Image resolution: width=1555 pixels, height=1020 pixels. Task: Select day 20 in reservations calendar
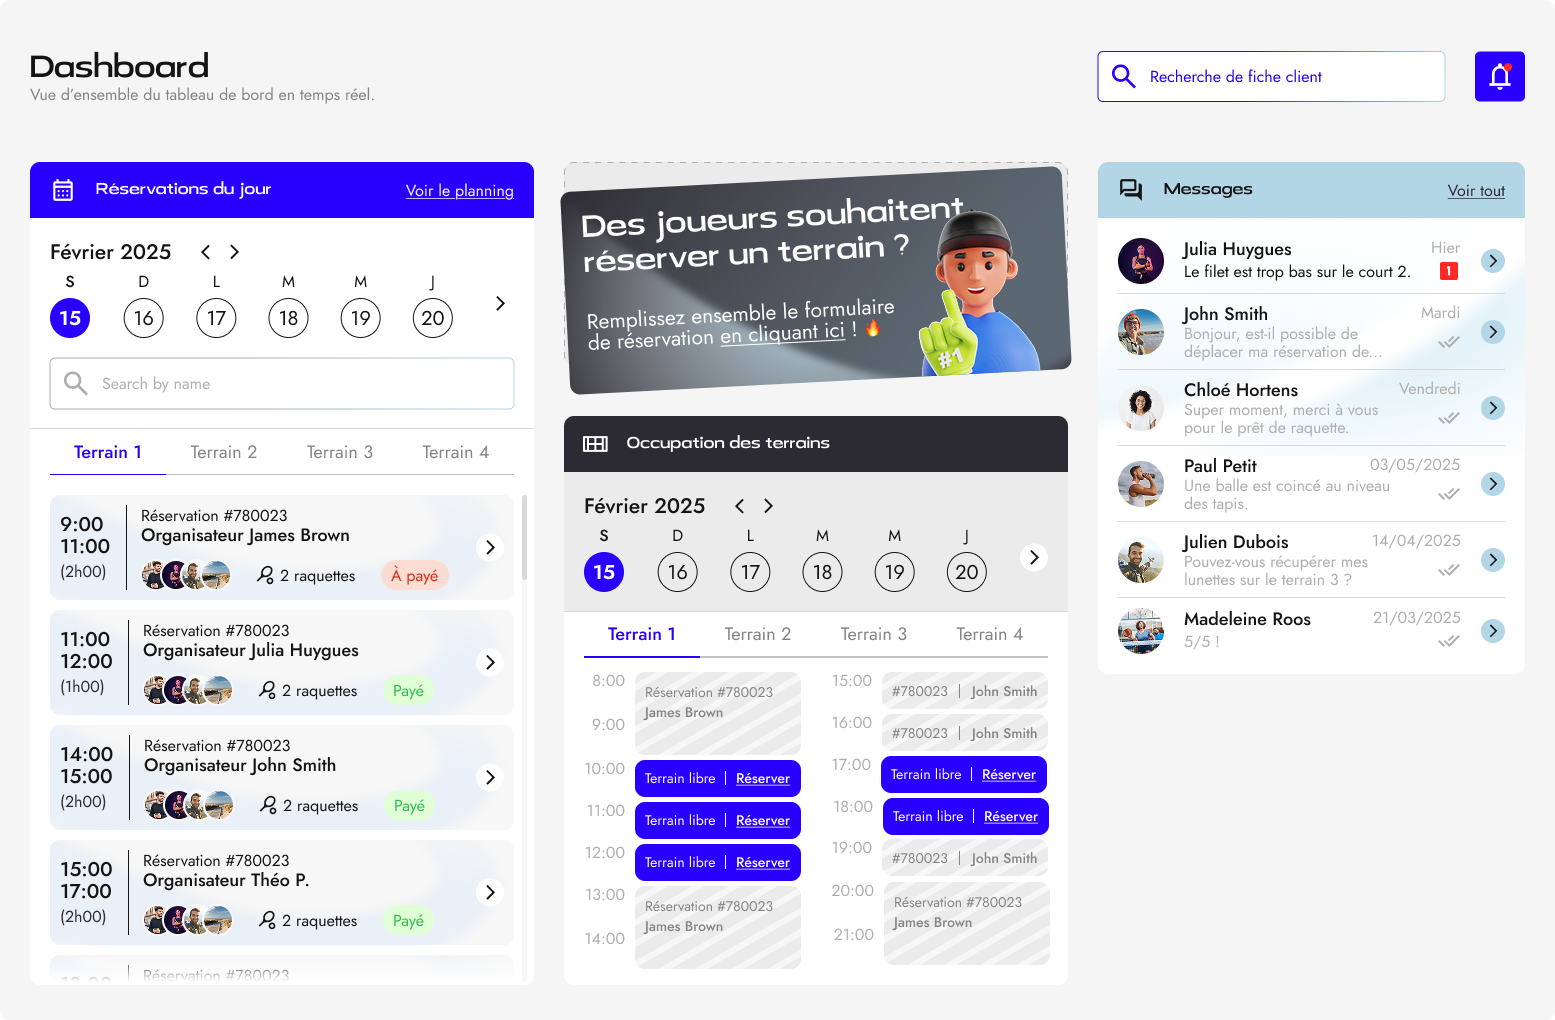432,318
